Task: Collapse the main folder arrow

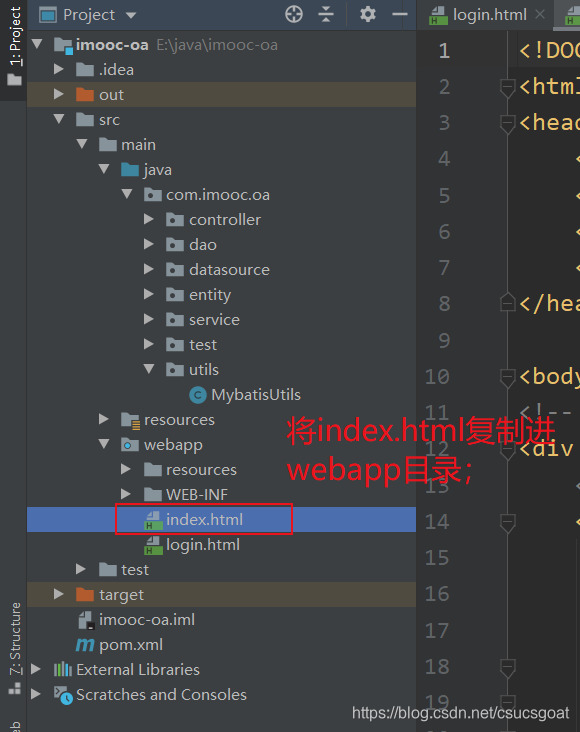Action: (x=82, y=144)
